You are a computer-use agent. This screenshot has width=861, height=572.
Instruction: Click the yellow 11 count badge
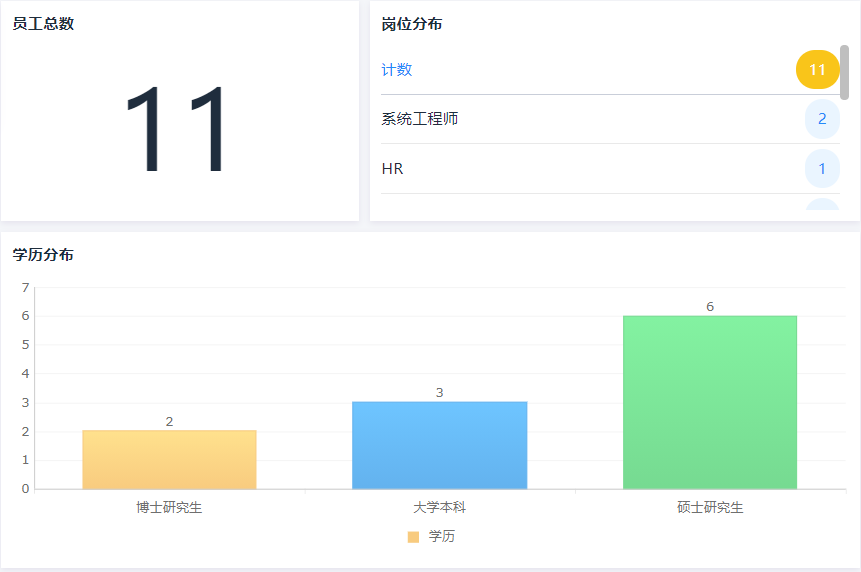817,70
